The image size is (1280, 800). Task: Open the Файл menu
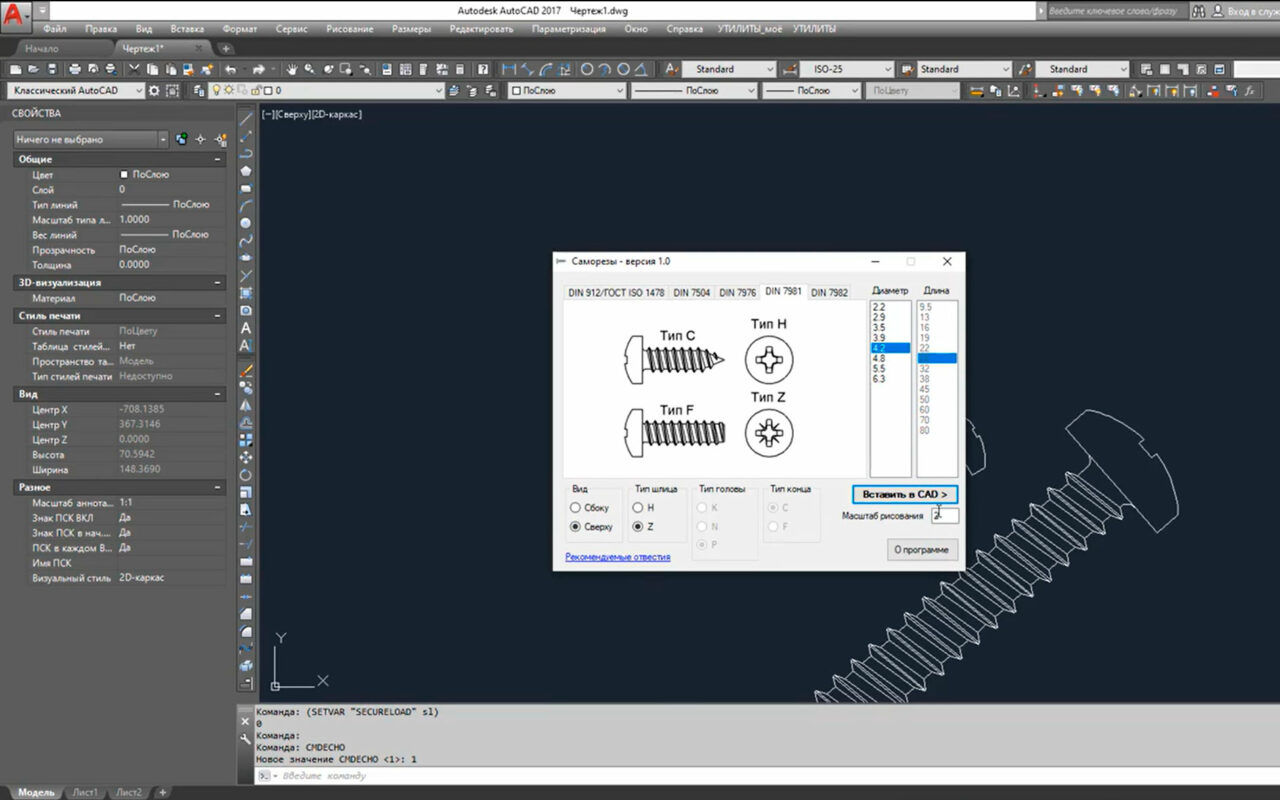coord(55,29)
